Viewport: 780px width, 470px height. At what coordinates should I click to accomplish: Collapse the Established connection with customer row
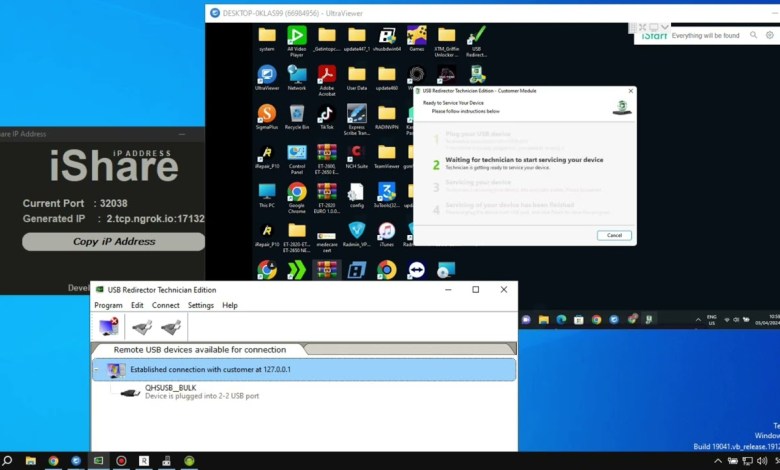coord(97,370)
